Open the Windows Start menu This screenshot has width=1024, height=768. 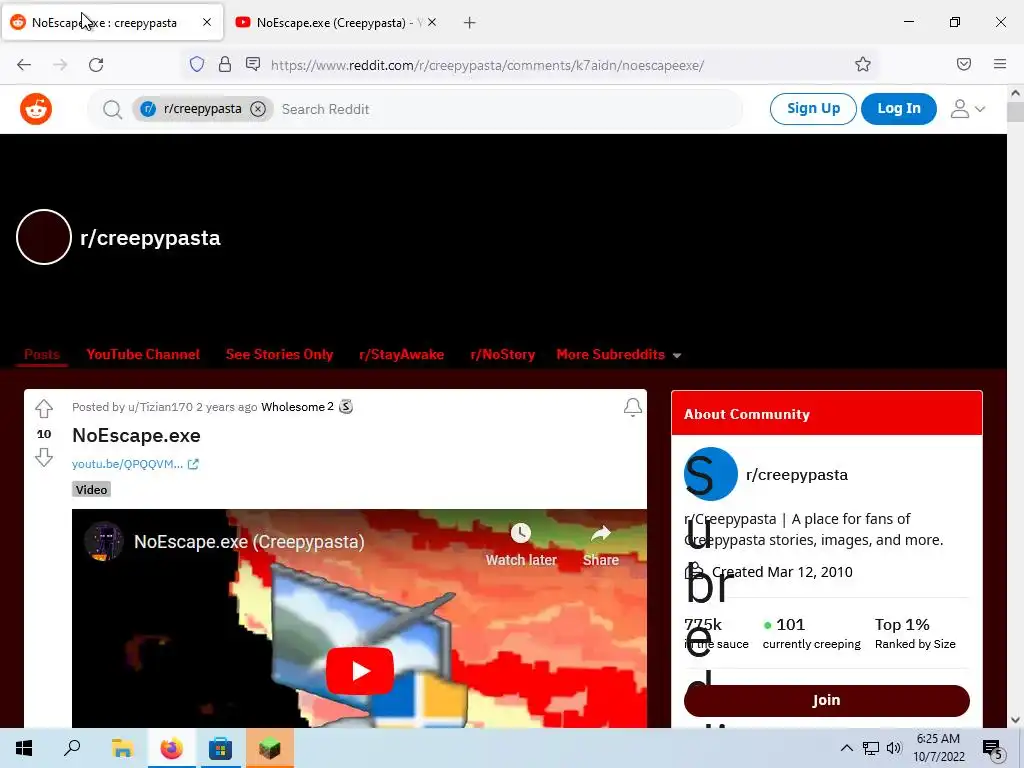24,748
